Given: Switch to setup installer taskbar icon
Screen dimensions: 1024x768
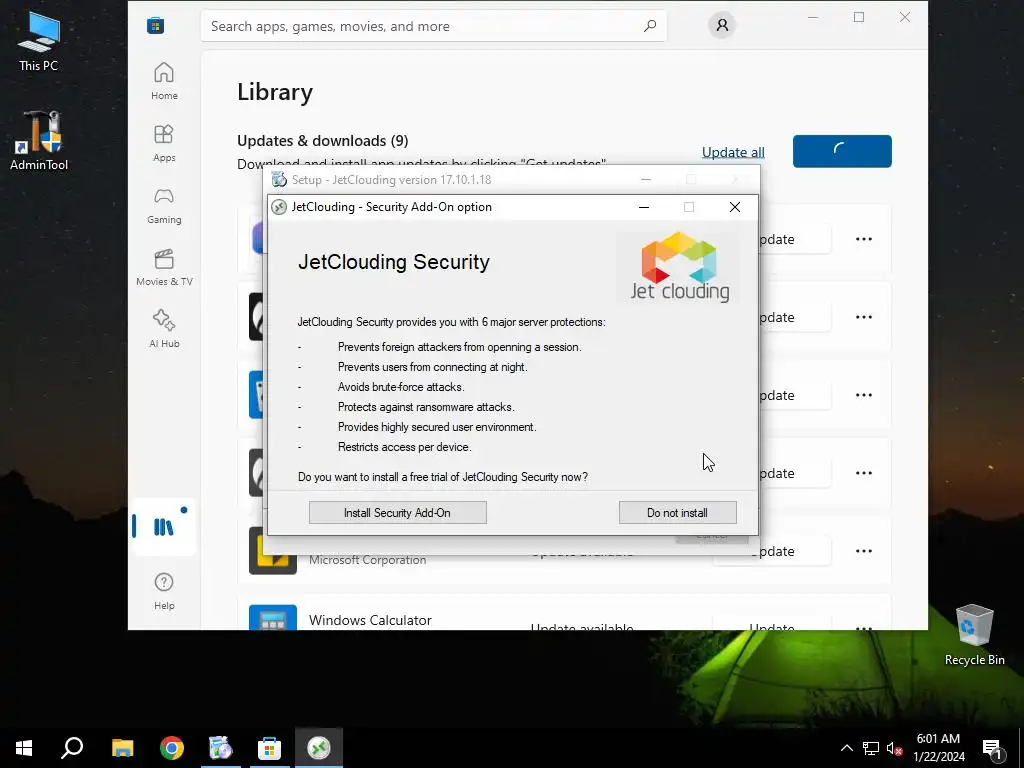Looking at the screenshot, I should [x=221, y=748].
